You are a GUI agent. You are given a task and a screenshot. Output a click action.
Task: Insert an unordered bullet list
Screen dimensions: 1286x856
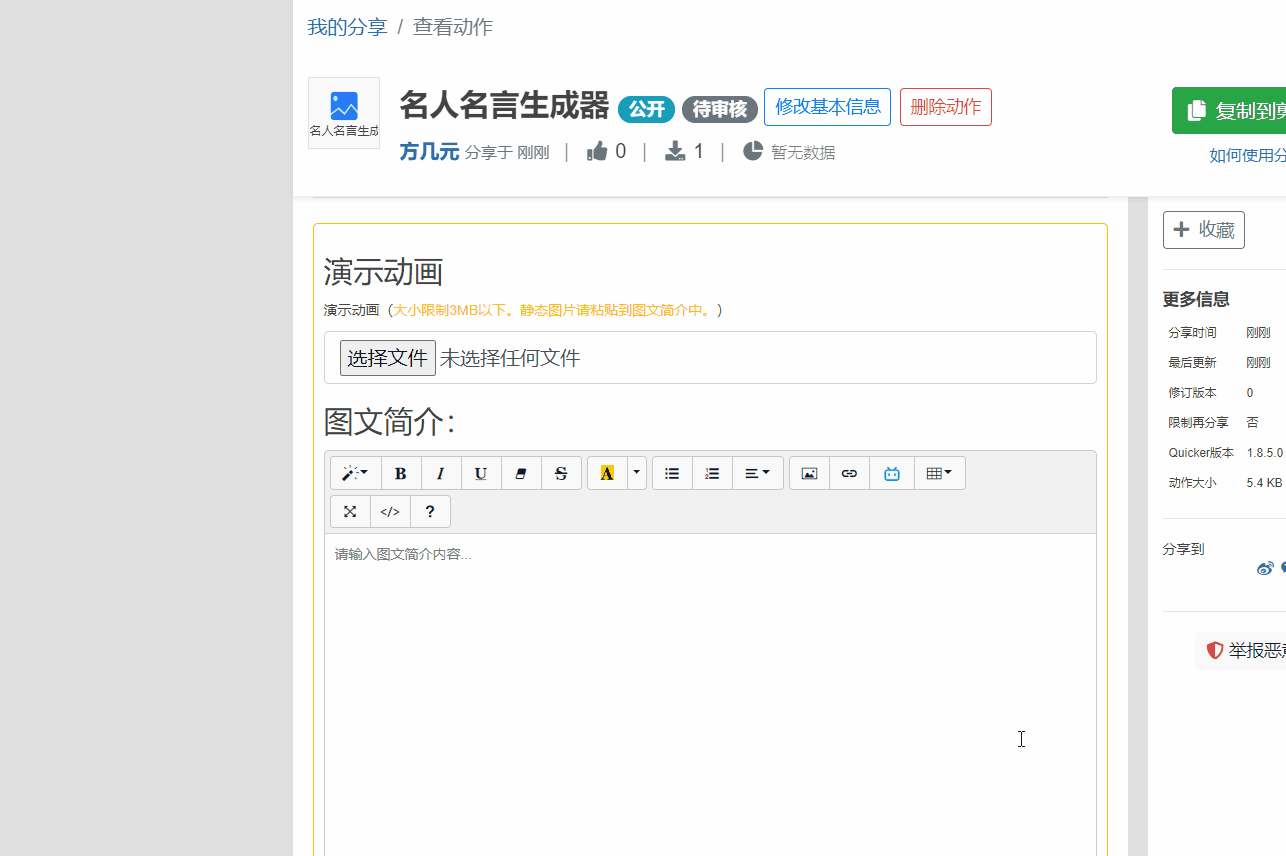click(x=672, y=473)
